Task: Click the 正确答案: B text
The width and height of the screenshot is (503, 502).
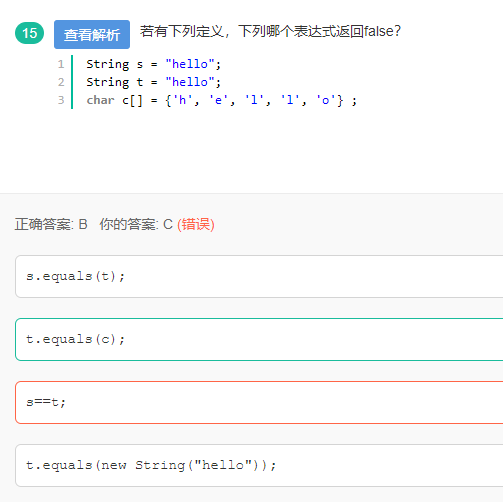Action: point(51,224)
